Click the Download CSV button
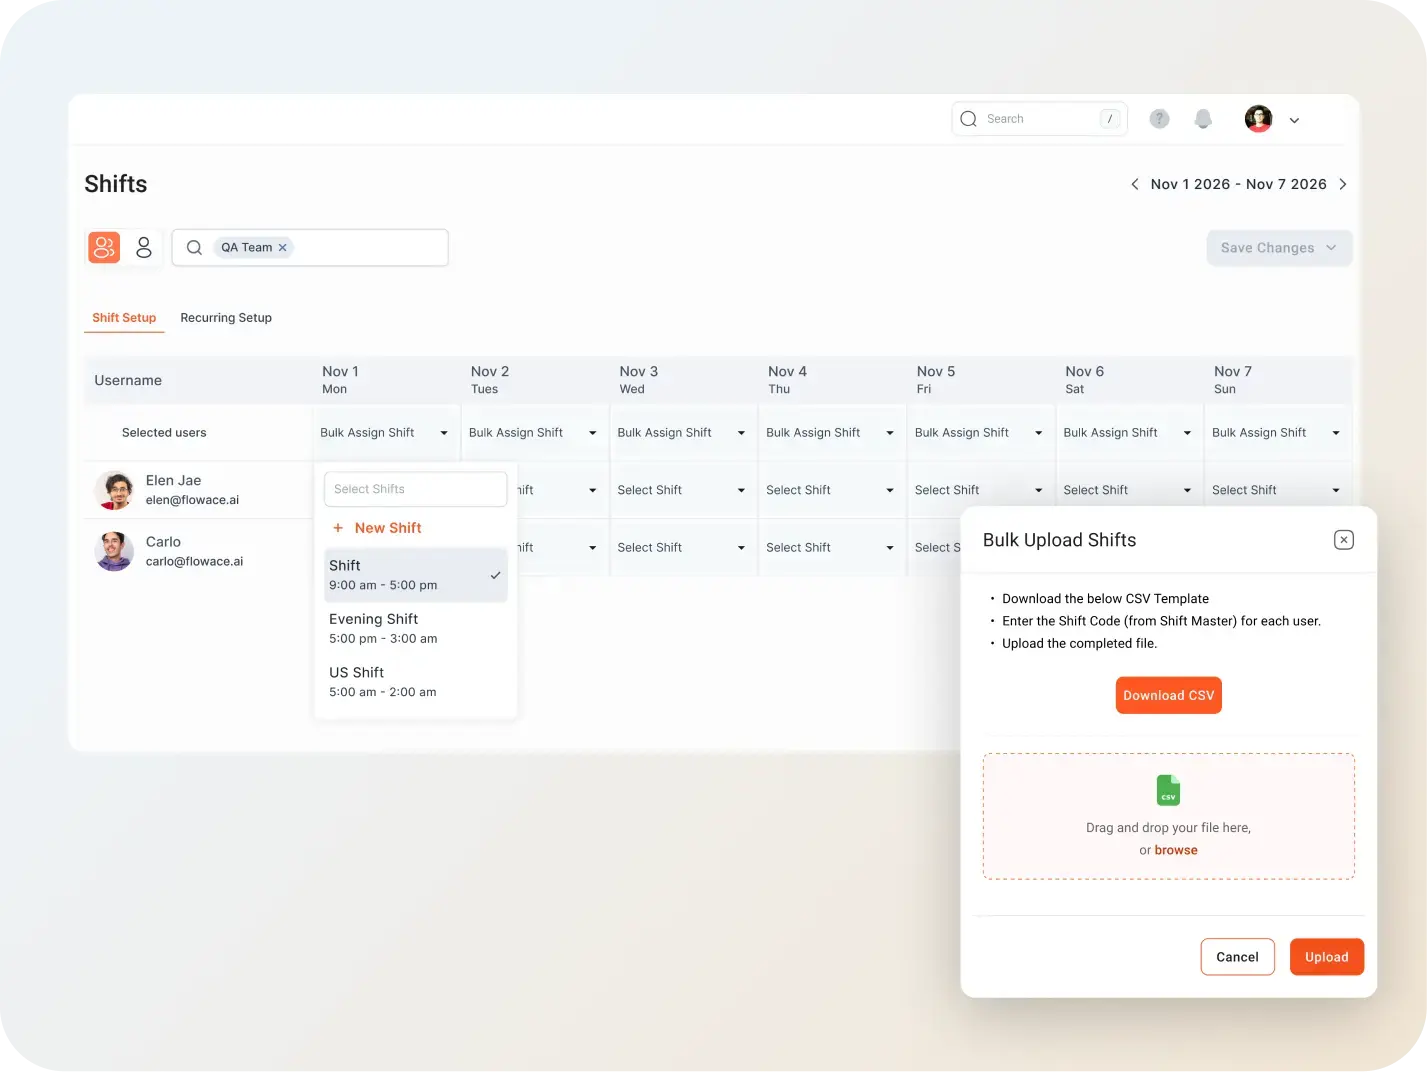 click(x=1168, y=696)
